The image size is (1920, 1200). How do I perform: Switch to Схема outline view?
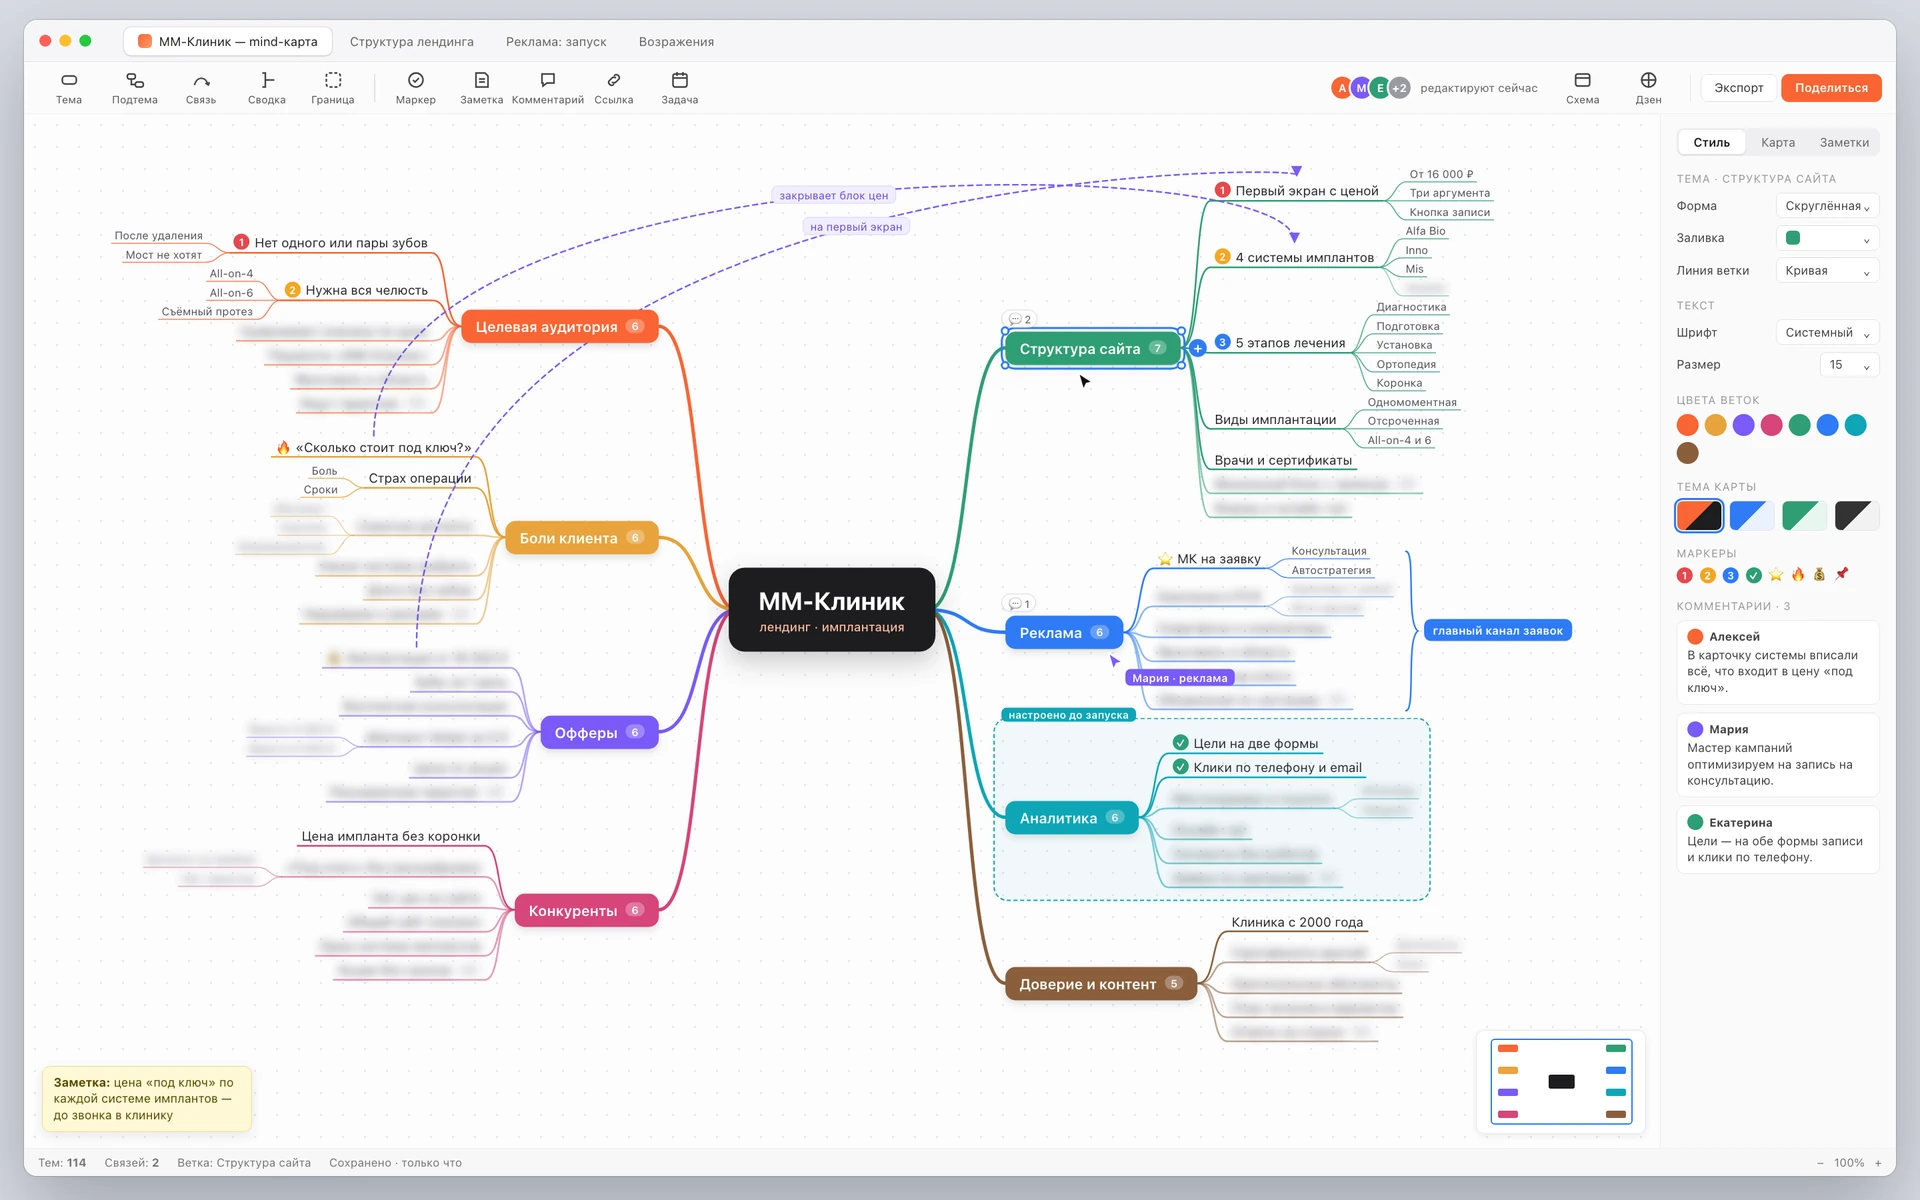pyautogui.click(x=1582, y=88)
